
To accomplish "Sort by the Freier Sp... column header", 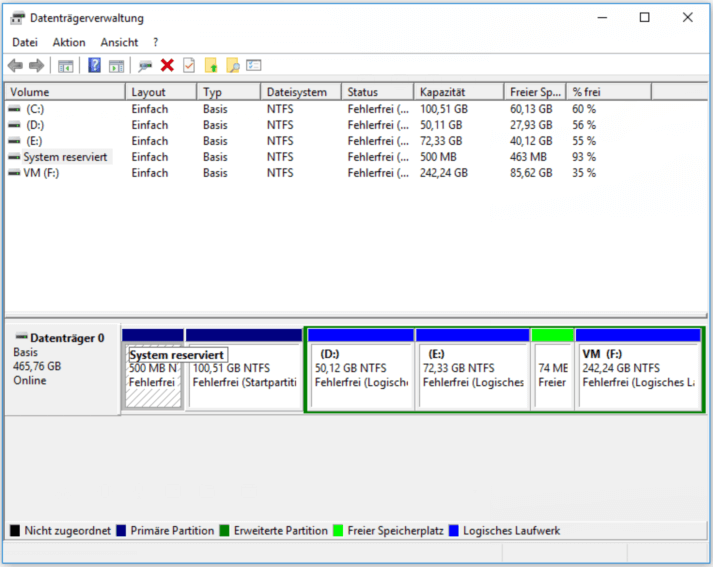I will (x=535, y=92).
